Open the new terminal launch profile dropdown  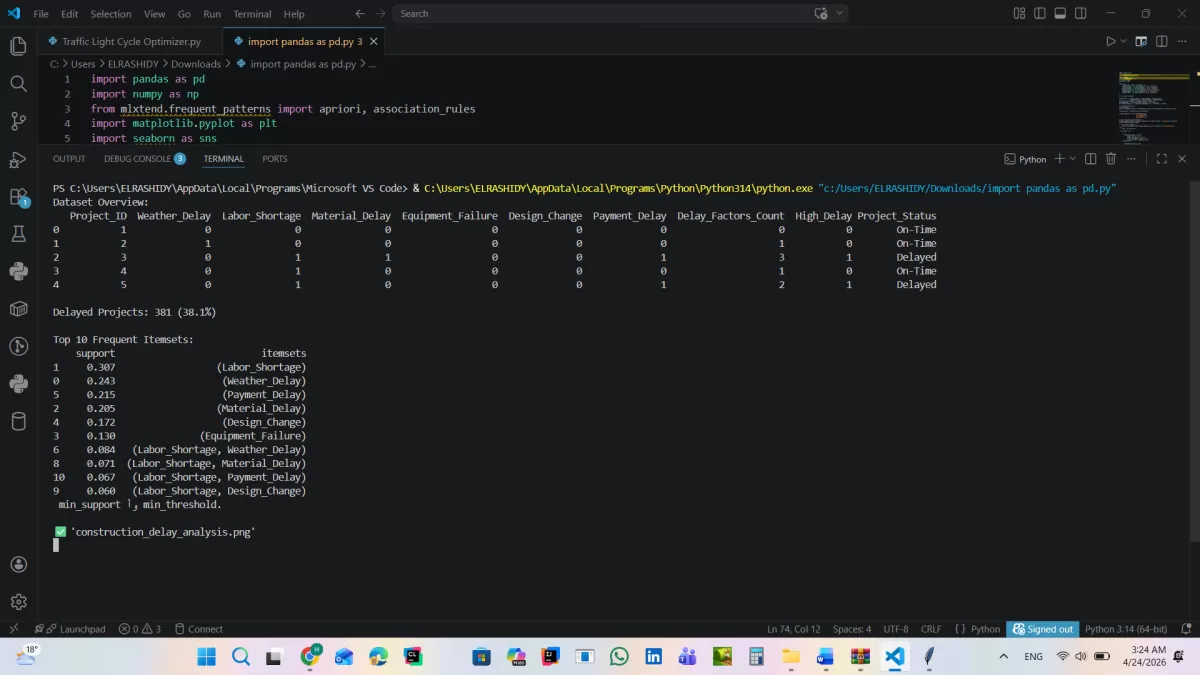1074,159
